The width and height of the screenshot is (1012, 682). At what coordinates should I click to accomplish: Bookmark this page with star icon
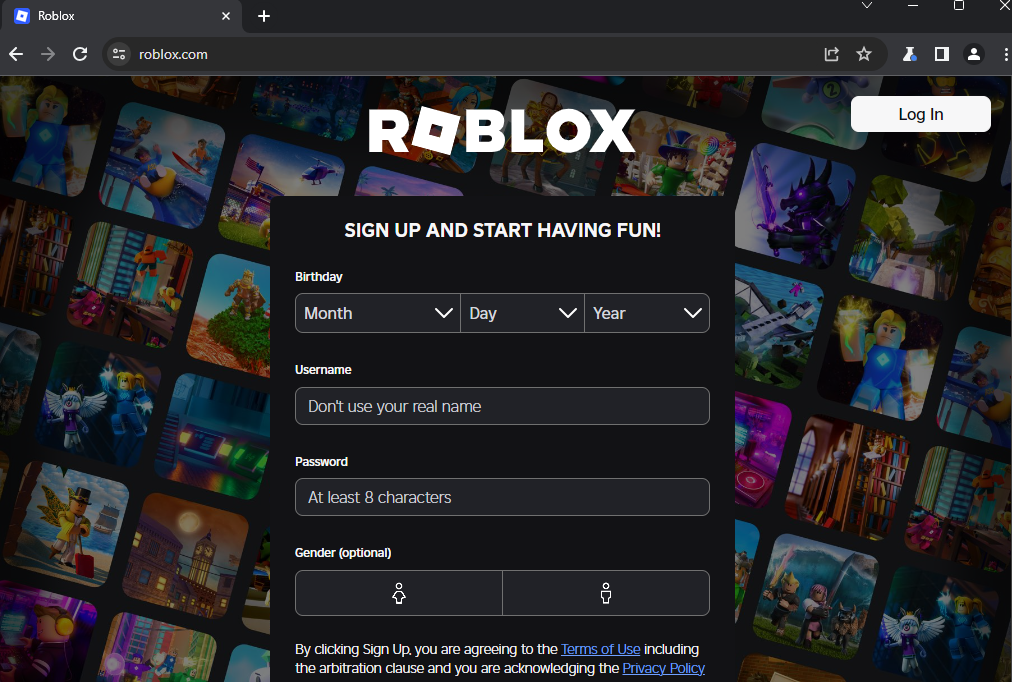(x=864, y=54)
